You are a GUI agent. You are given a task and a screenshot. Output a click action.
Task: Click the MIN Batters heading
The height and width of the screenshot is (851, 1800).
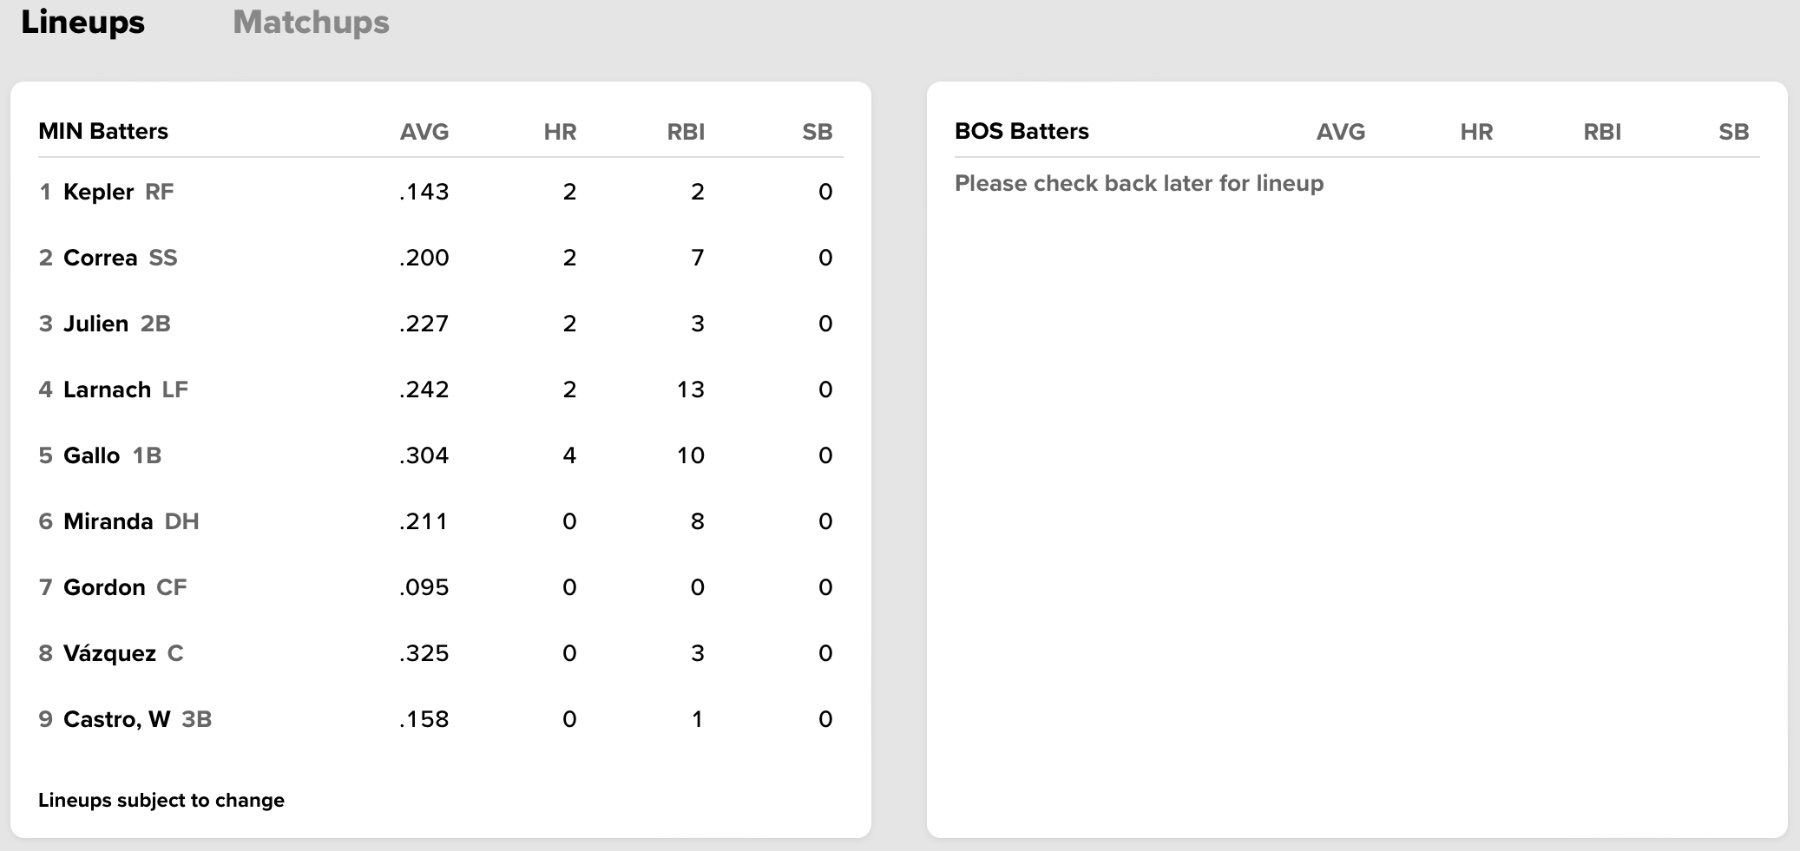103,131
